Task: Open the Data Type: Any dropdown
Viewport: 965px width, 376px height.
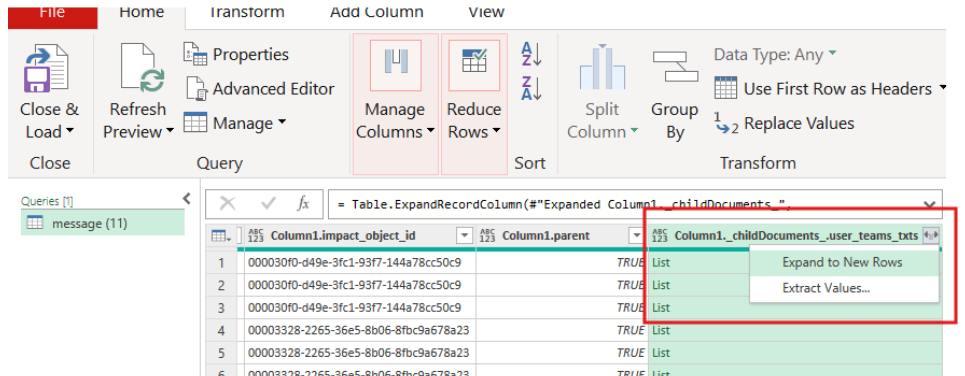Action: tap(775, 55)
